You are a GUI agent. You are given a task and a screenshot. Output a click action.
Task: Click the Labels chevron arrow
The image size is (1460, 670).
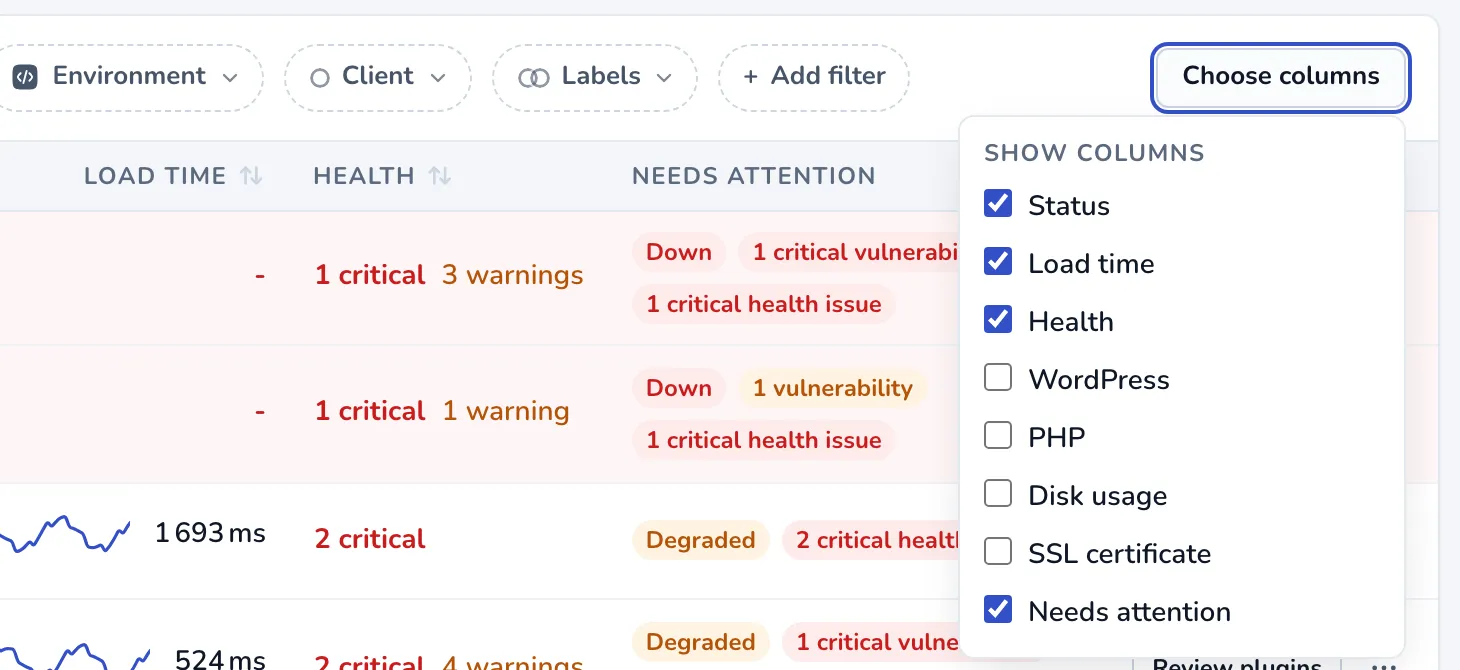[x=664, y=78]
